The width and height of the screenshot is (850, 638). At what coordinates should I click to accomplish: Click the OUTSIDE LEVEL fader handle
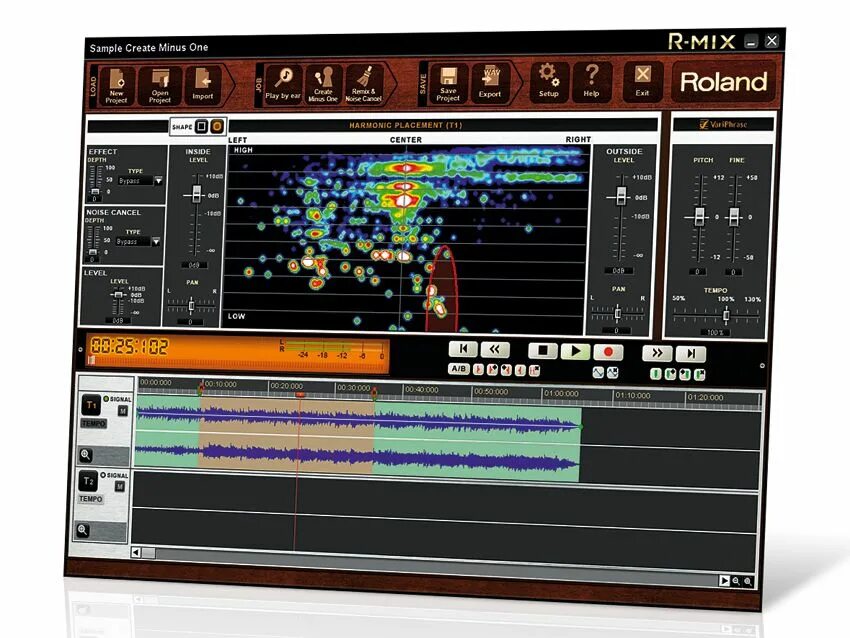point(621,196)
